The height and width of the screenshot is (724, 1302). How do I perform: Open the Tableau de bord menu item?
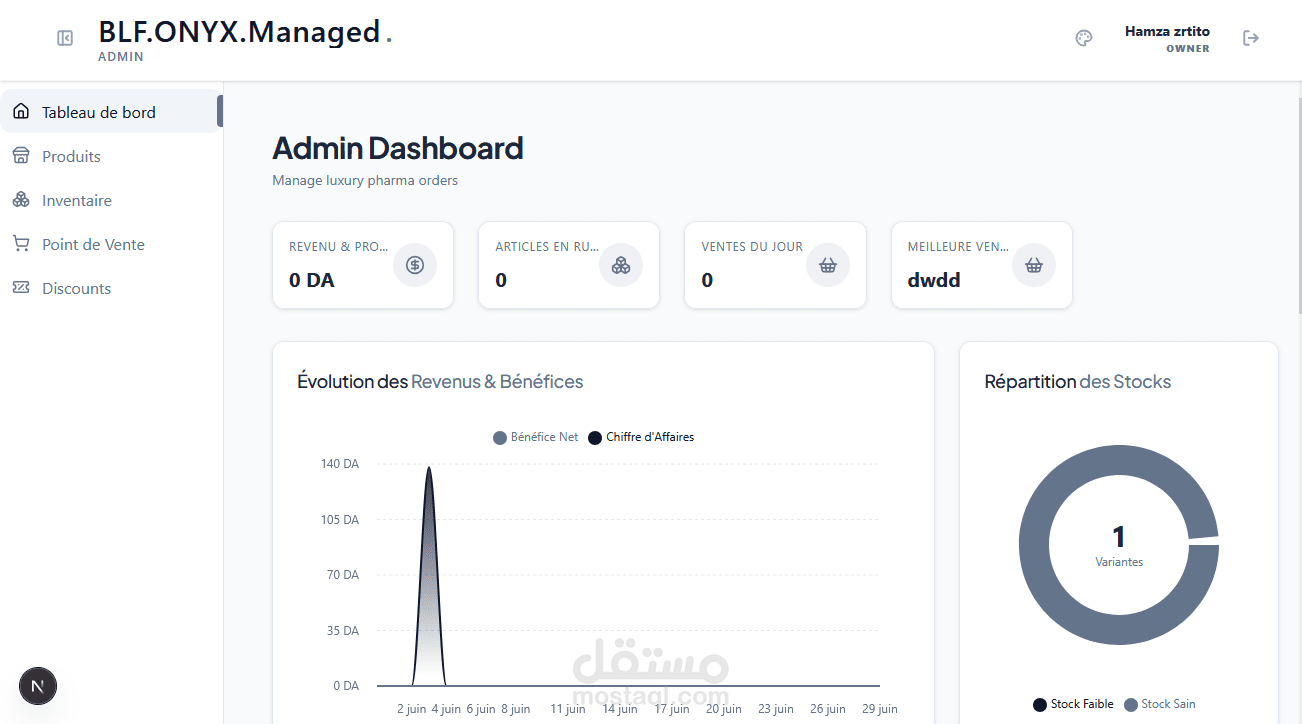111,112
